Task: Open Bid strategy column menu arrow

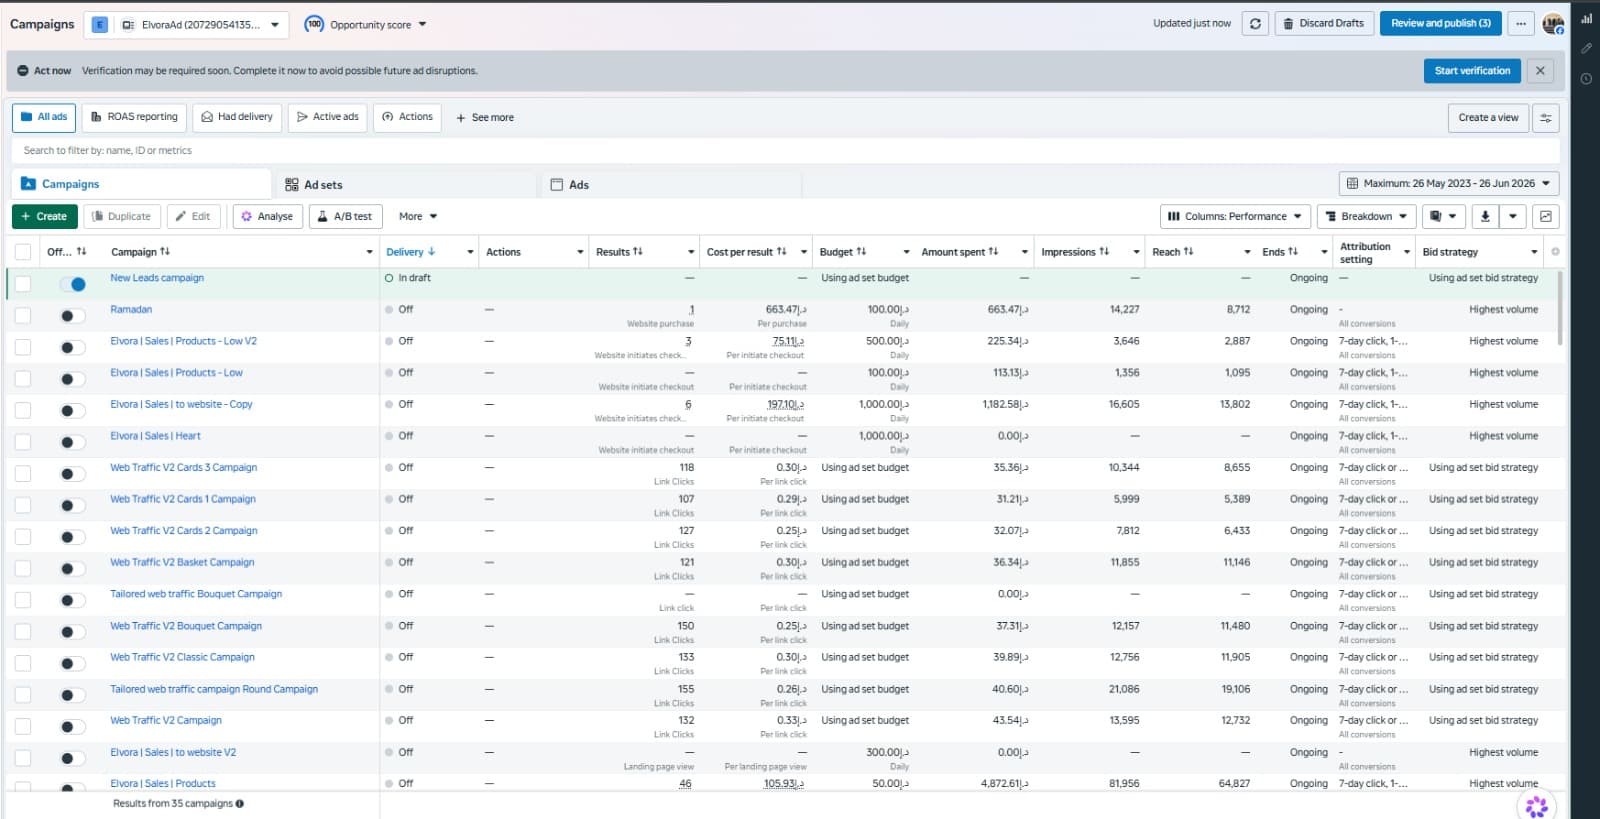Action: (1534, 252)
